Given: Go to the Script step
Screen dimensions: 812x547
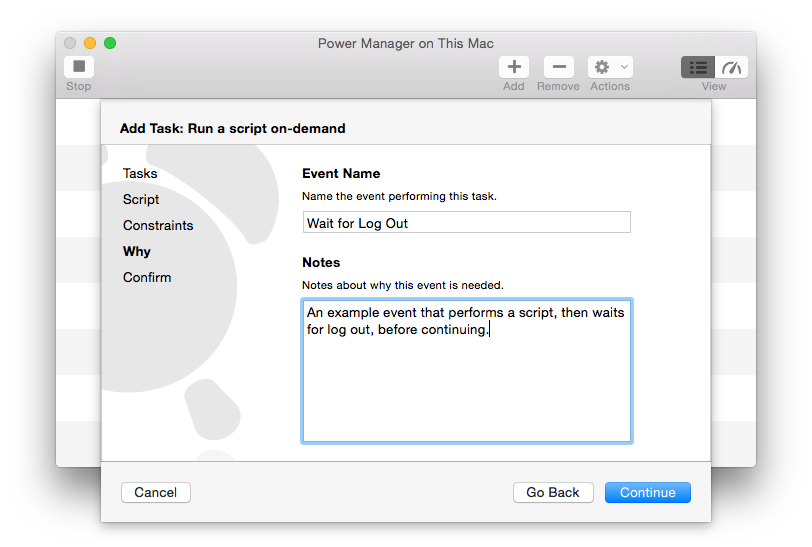Looking at the screenshot, I should pyautogui.click(x=141, y=200).
